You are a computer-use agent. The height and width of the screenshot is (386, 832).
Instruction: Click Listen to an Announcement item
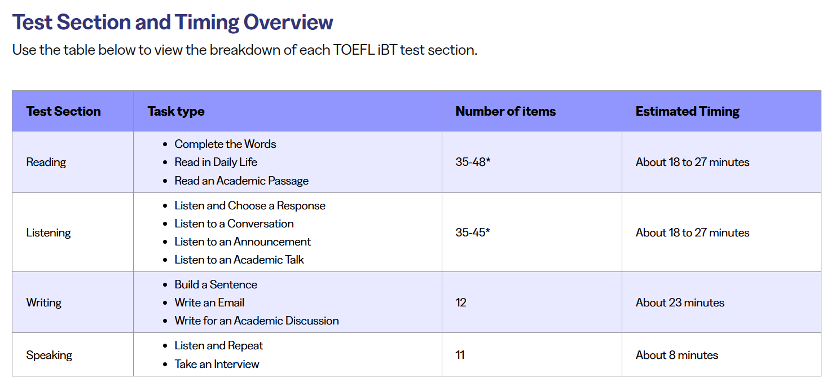tap(242, 242)
